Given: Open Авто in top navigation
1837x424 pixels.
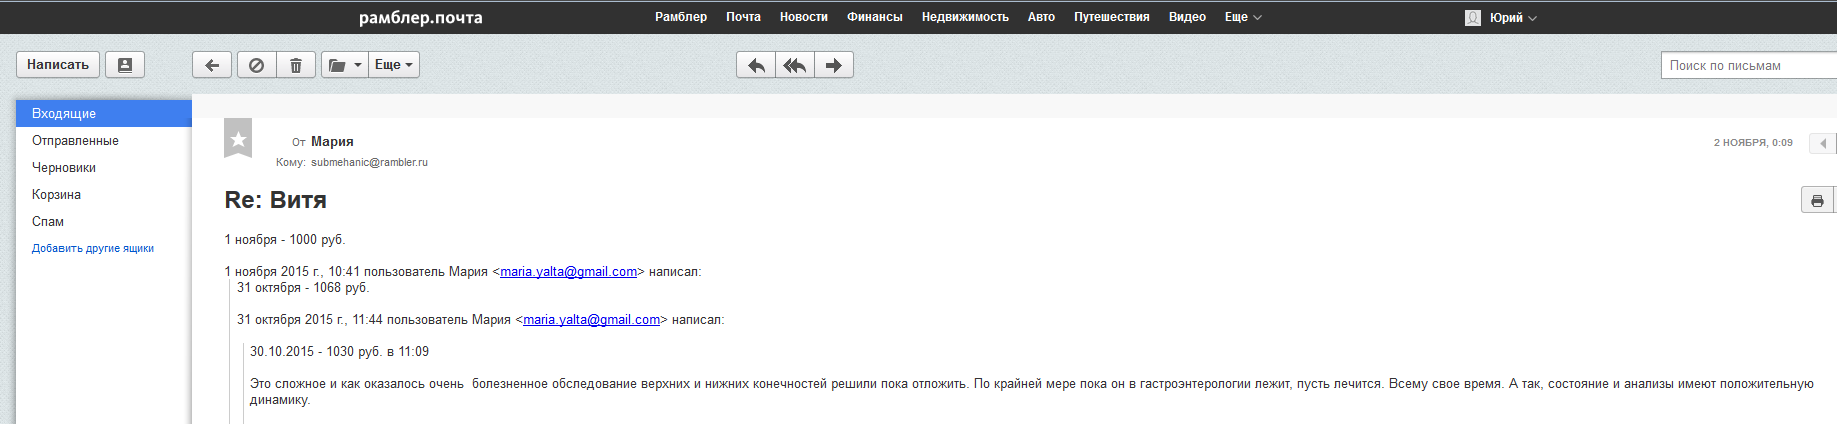Looking at the screenshot, I should [1041, 17].
